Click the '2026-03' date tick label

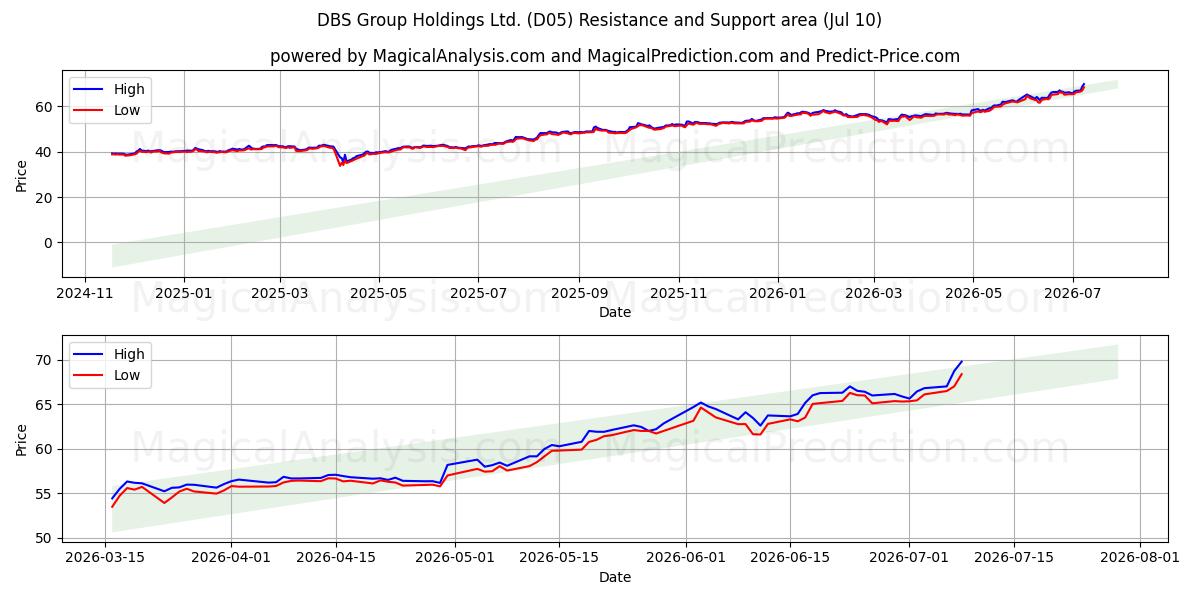pyautogui.click(x=874, y=294)
